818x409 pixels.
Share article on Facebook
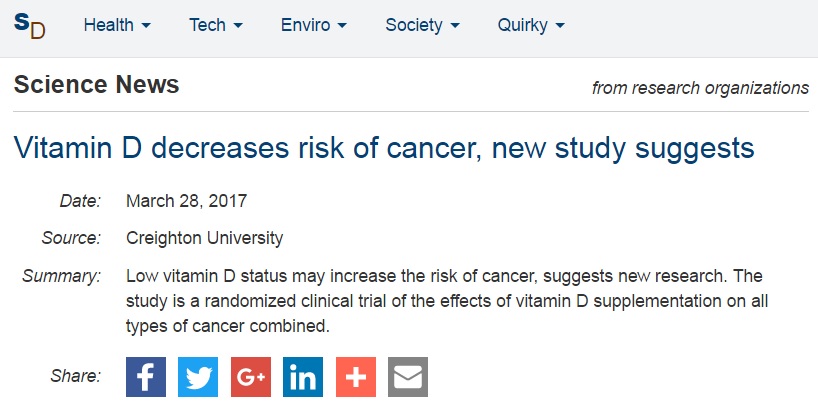[146, 376]
